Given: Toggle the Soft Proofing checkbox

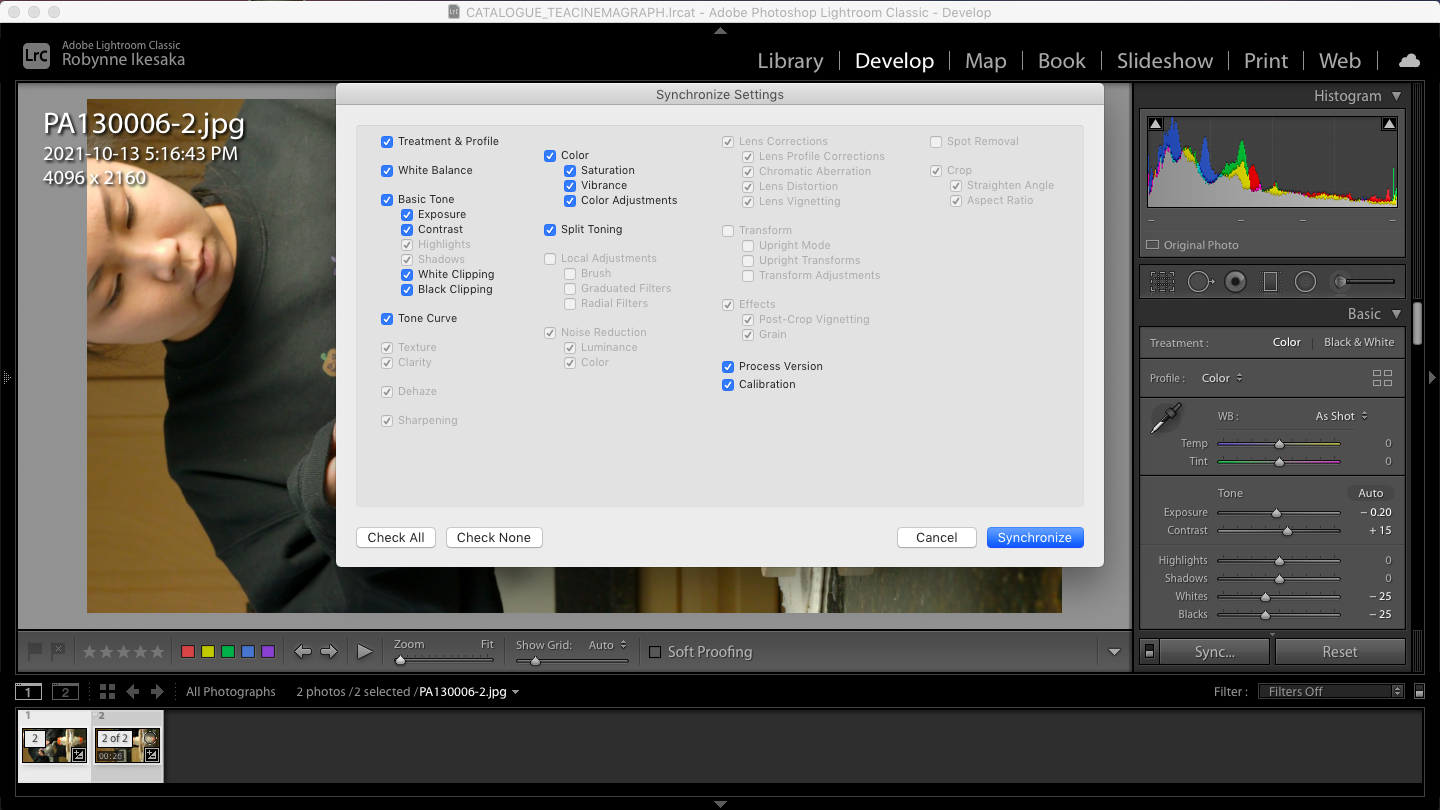Looking at the screenshot, I should pos(655,651).
